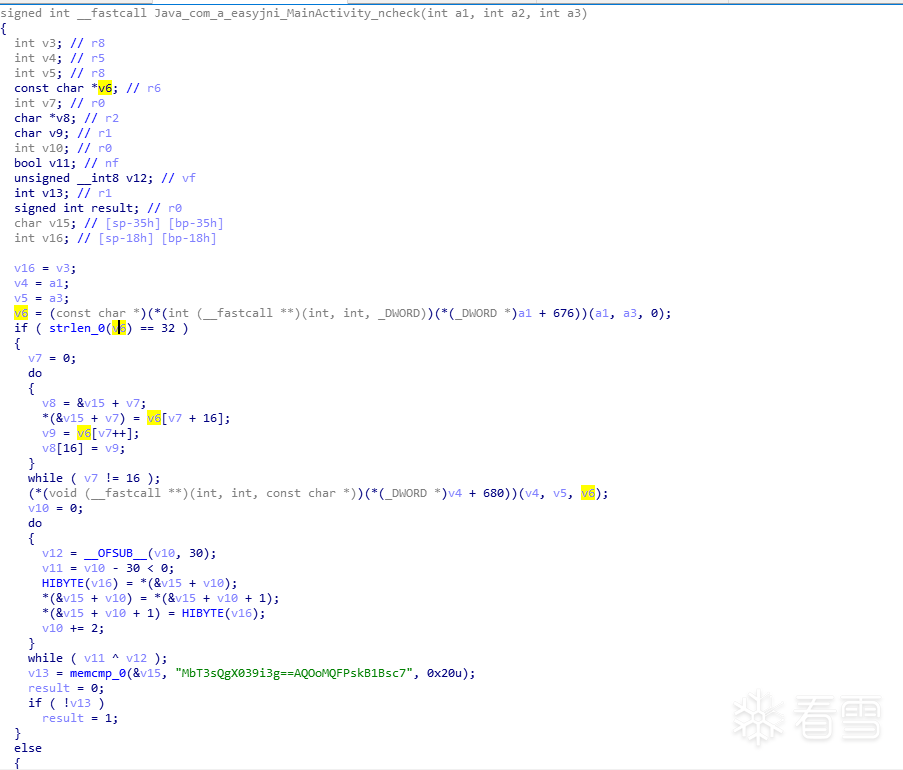Image resolution: width=903 pixels, height=770 pixels.
Task: Click the 0x20u length argument
Action: (444, 673)
